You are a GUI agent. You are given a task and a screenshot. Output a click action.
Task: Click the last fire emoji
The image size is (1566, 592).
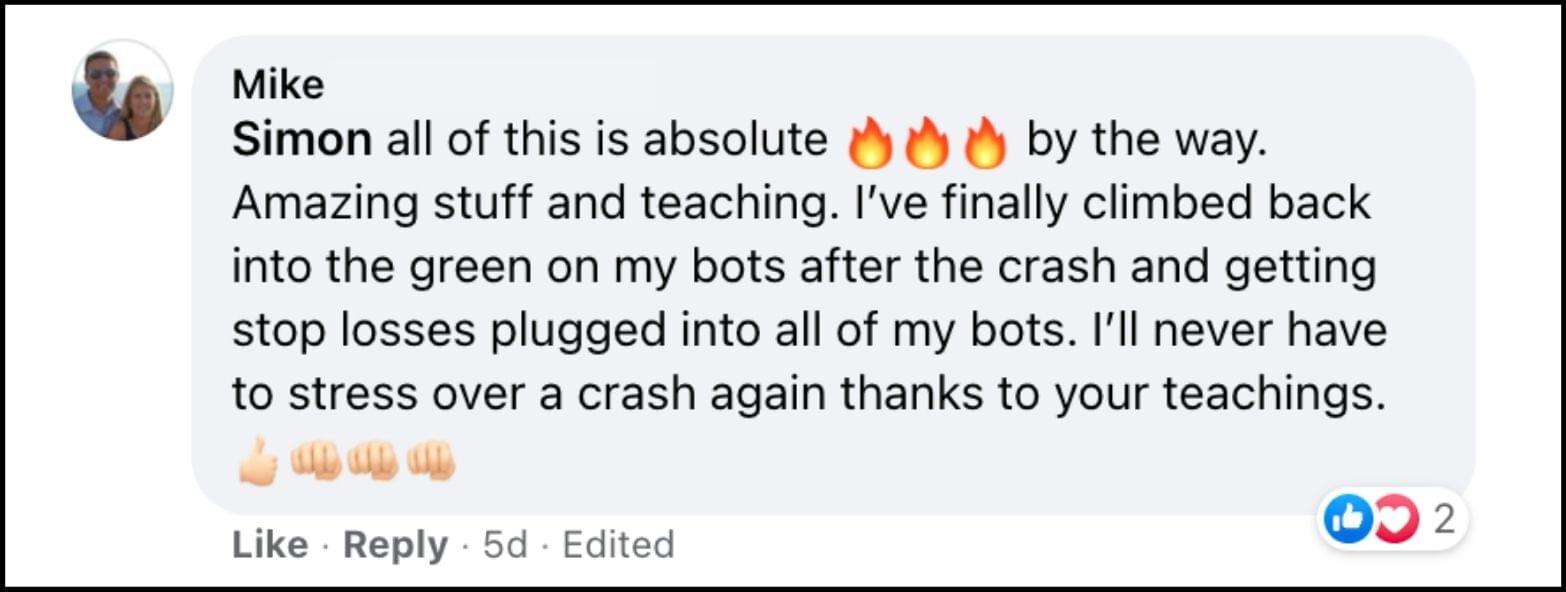pos(984,145)
